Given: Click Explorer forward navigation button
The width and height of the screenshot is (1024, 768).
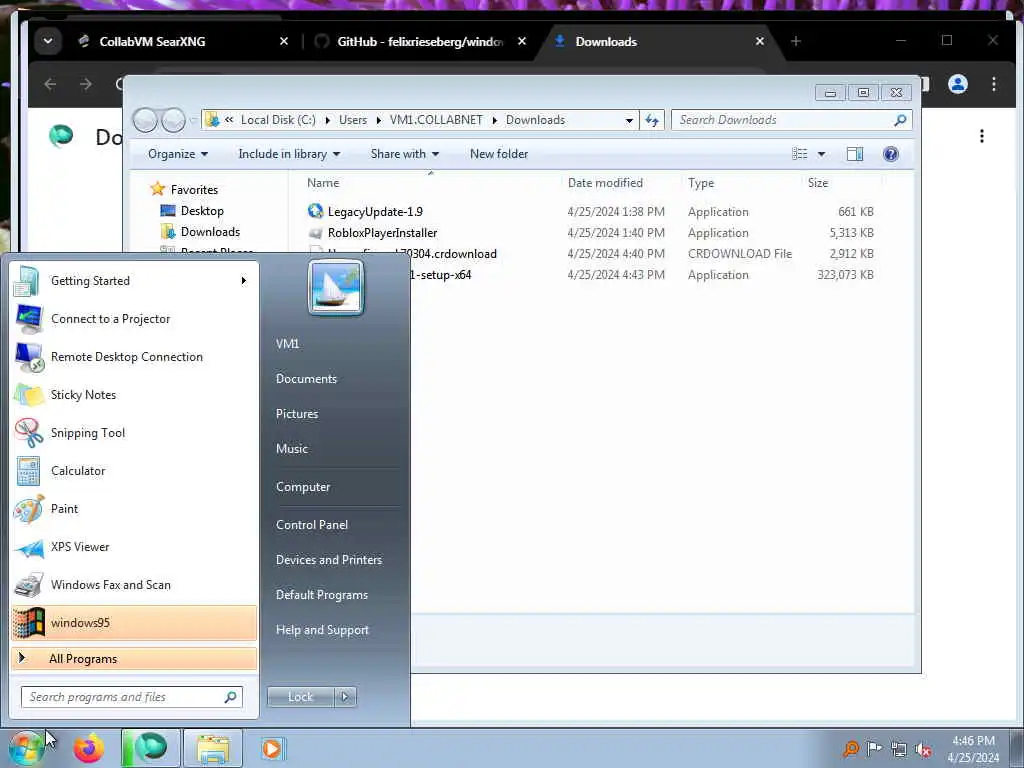Looking at the screenshot, I should click(173, 120).
